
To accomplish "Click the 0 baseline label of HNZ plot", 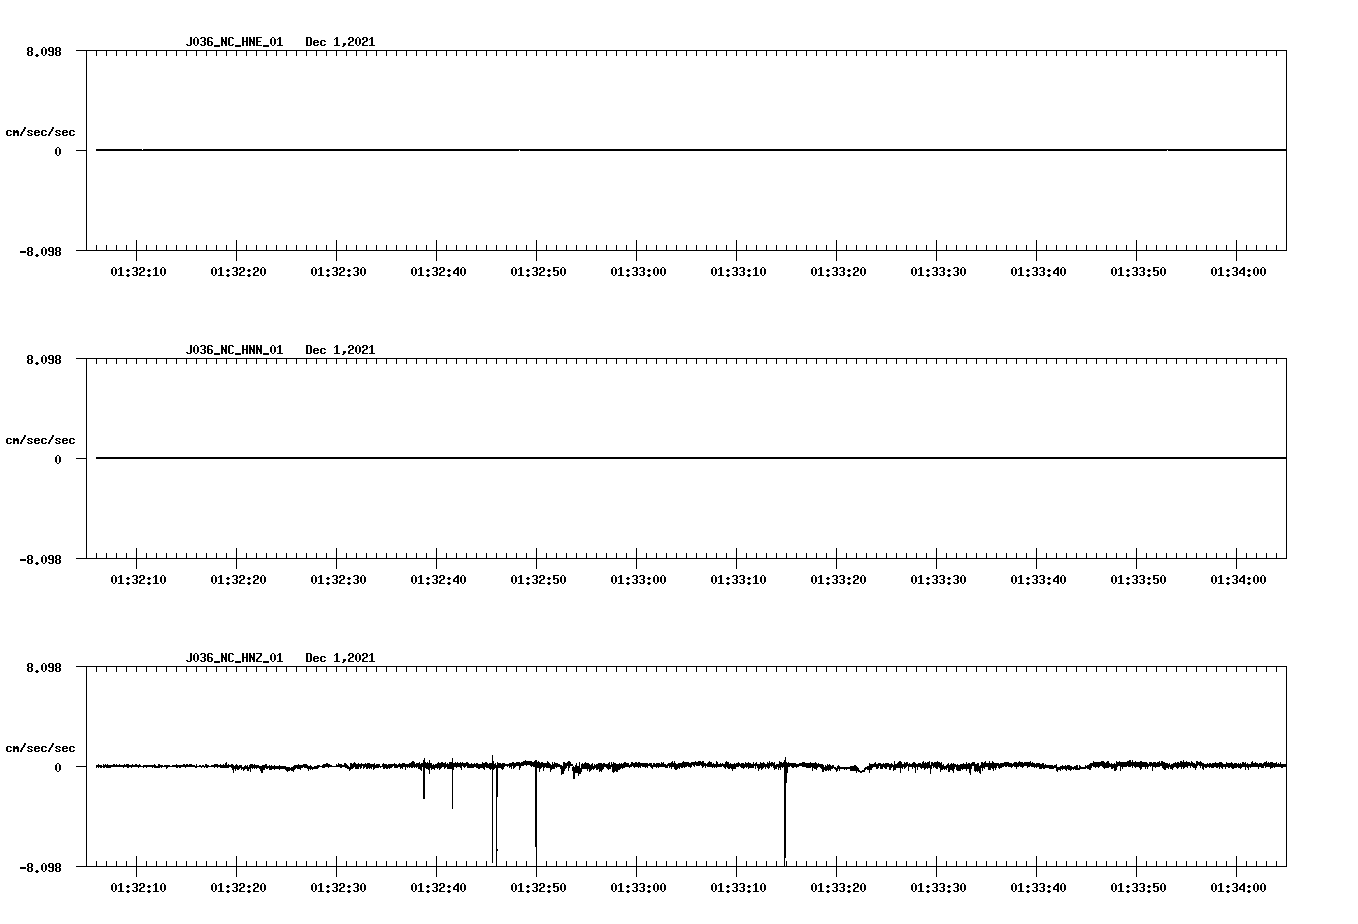I will [58, 767].
